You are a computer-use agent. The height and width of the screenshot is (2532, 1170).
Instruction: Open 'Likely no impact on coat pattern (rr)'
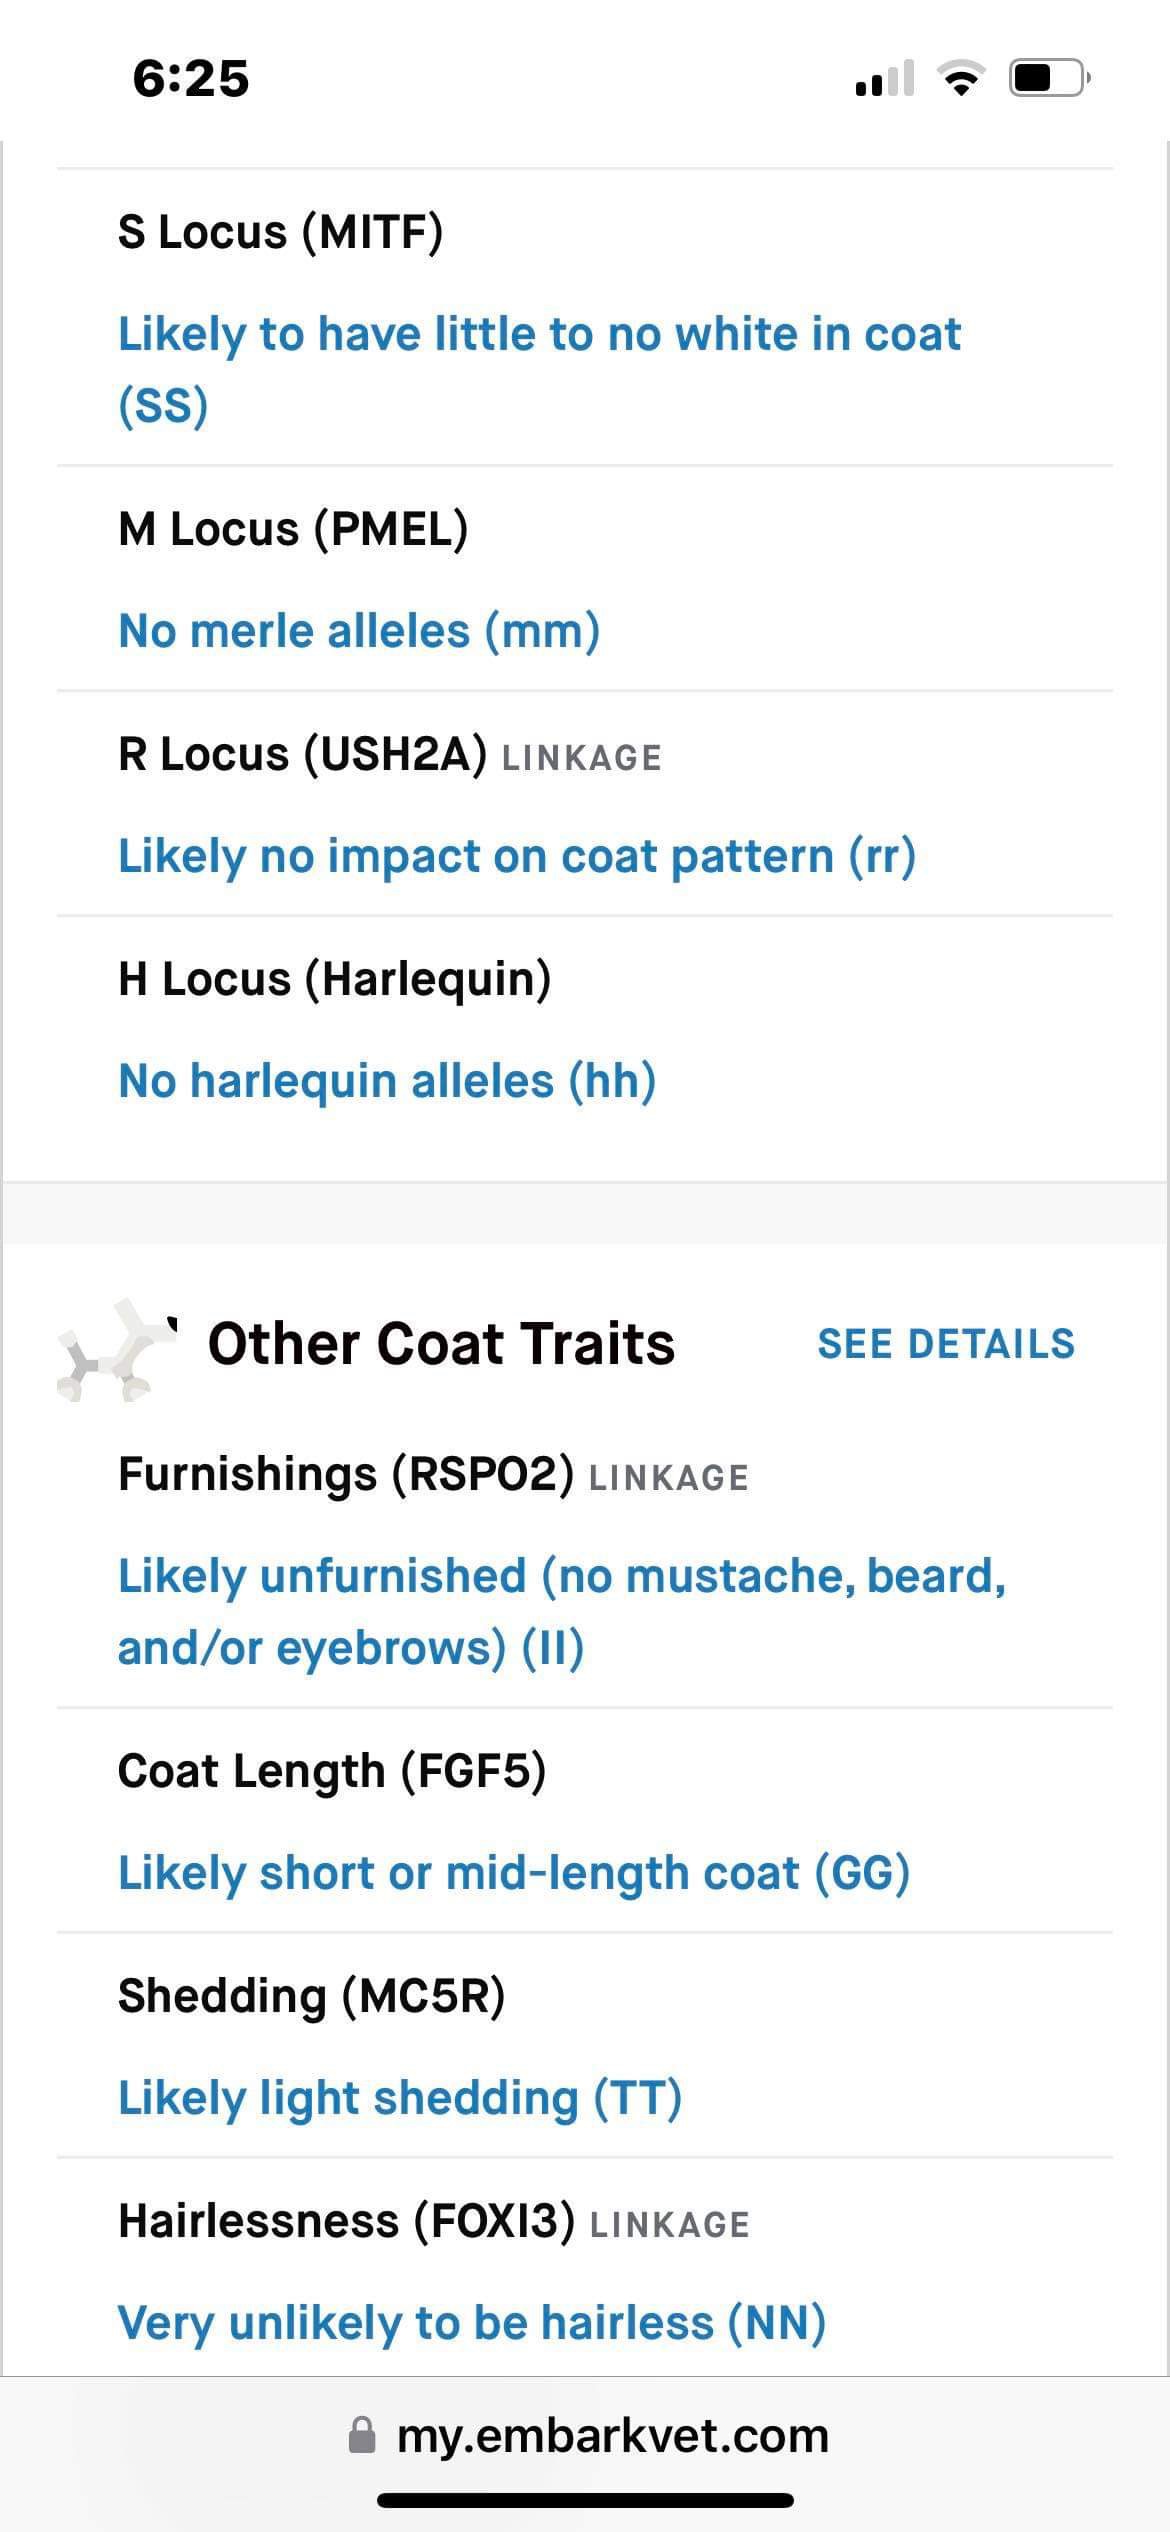517,856
